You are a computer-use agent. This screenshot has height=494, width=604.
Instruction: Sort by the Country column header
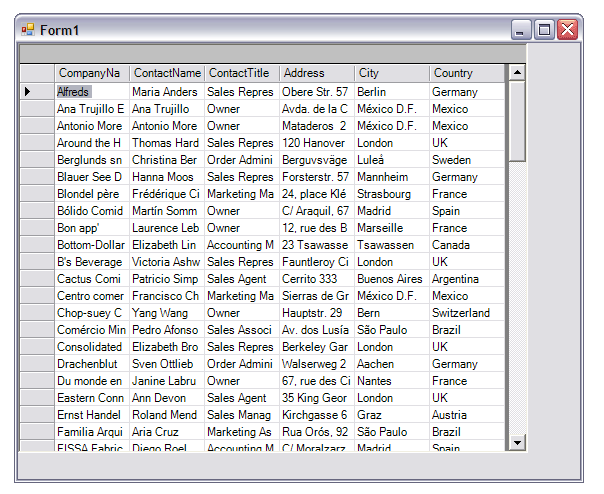[x=466, y=73]
